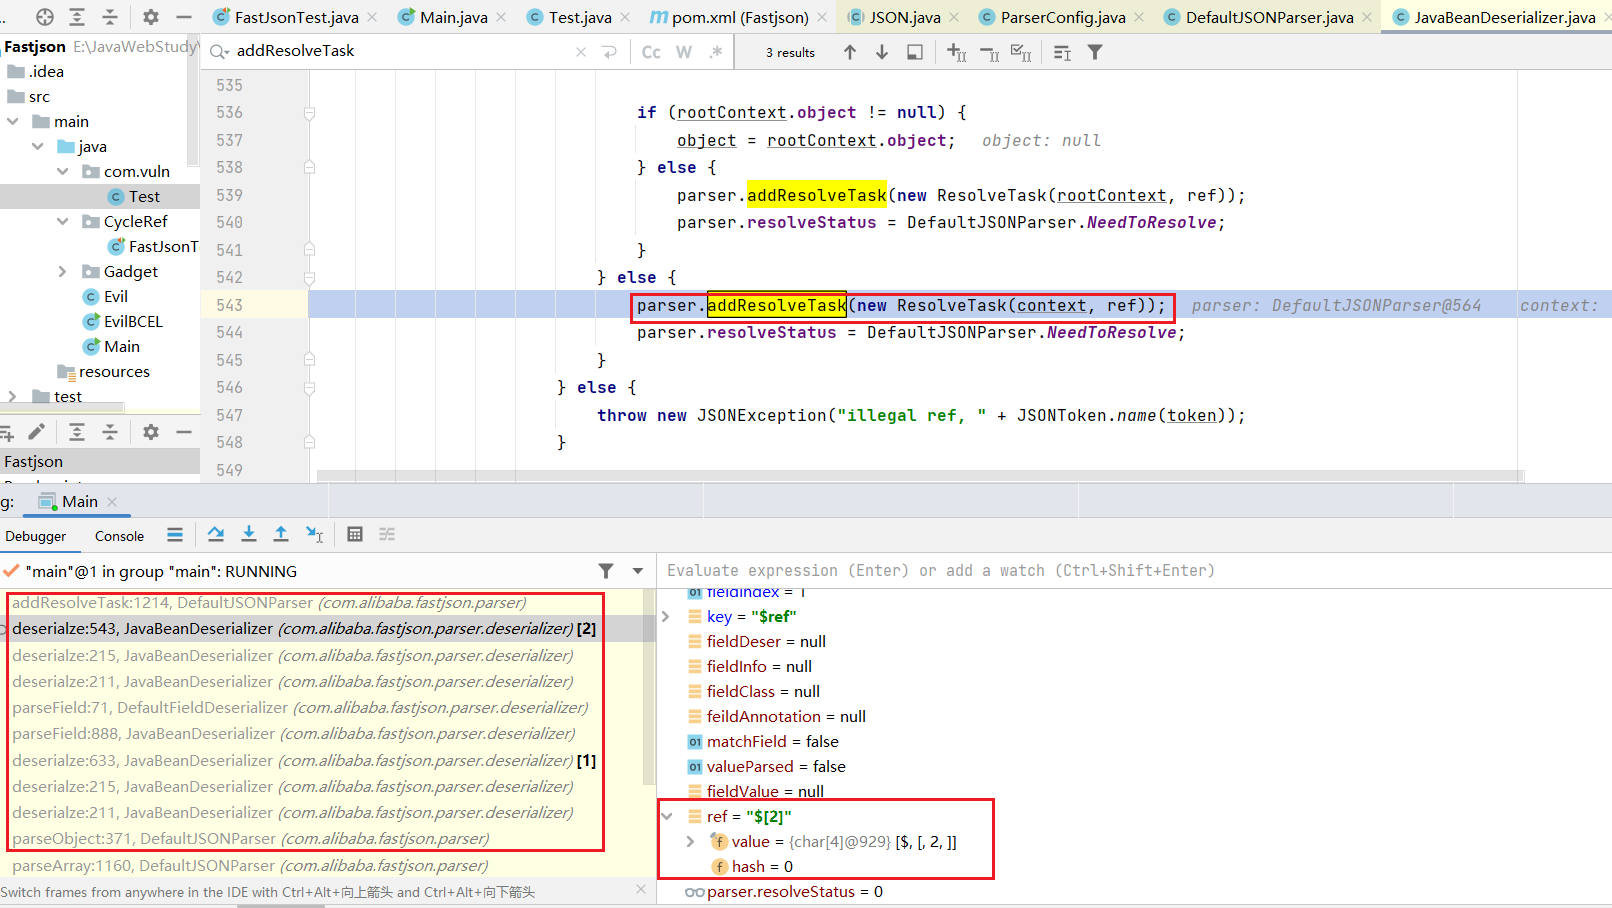Open Project panel settings gear

[x=151, y=17]
